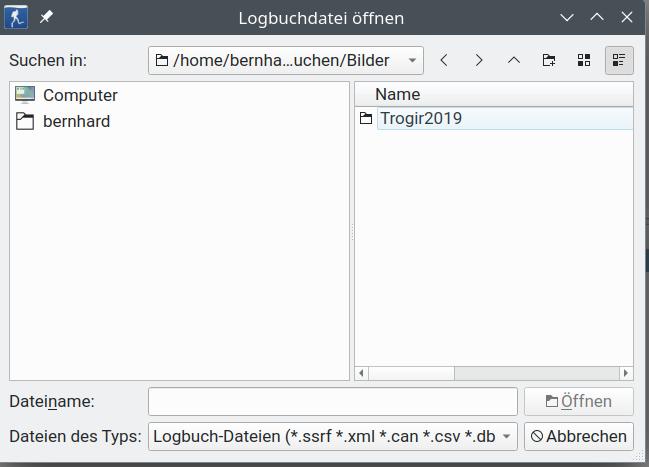
Task: Toggle the pin window icon
Action: click(46, 17)
